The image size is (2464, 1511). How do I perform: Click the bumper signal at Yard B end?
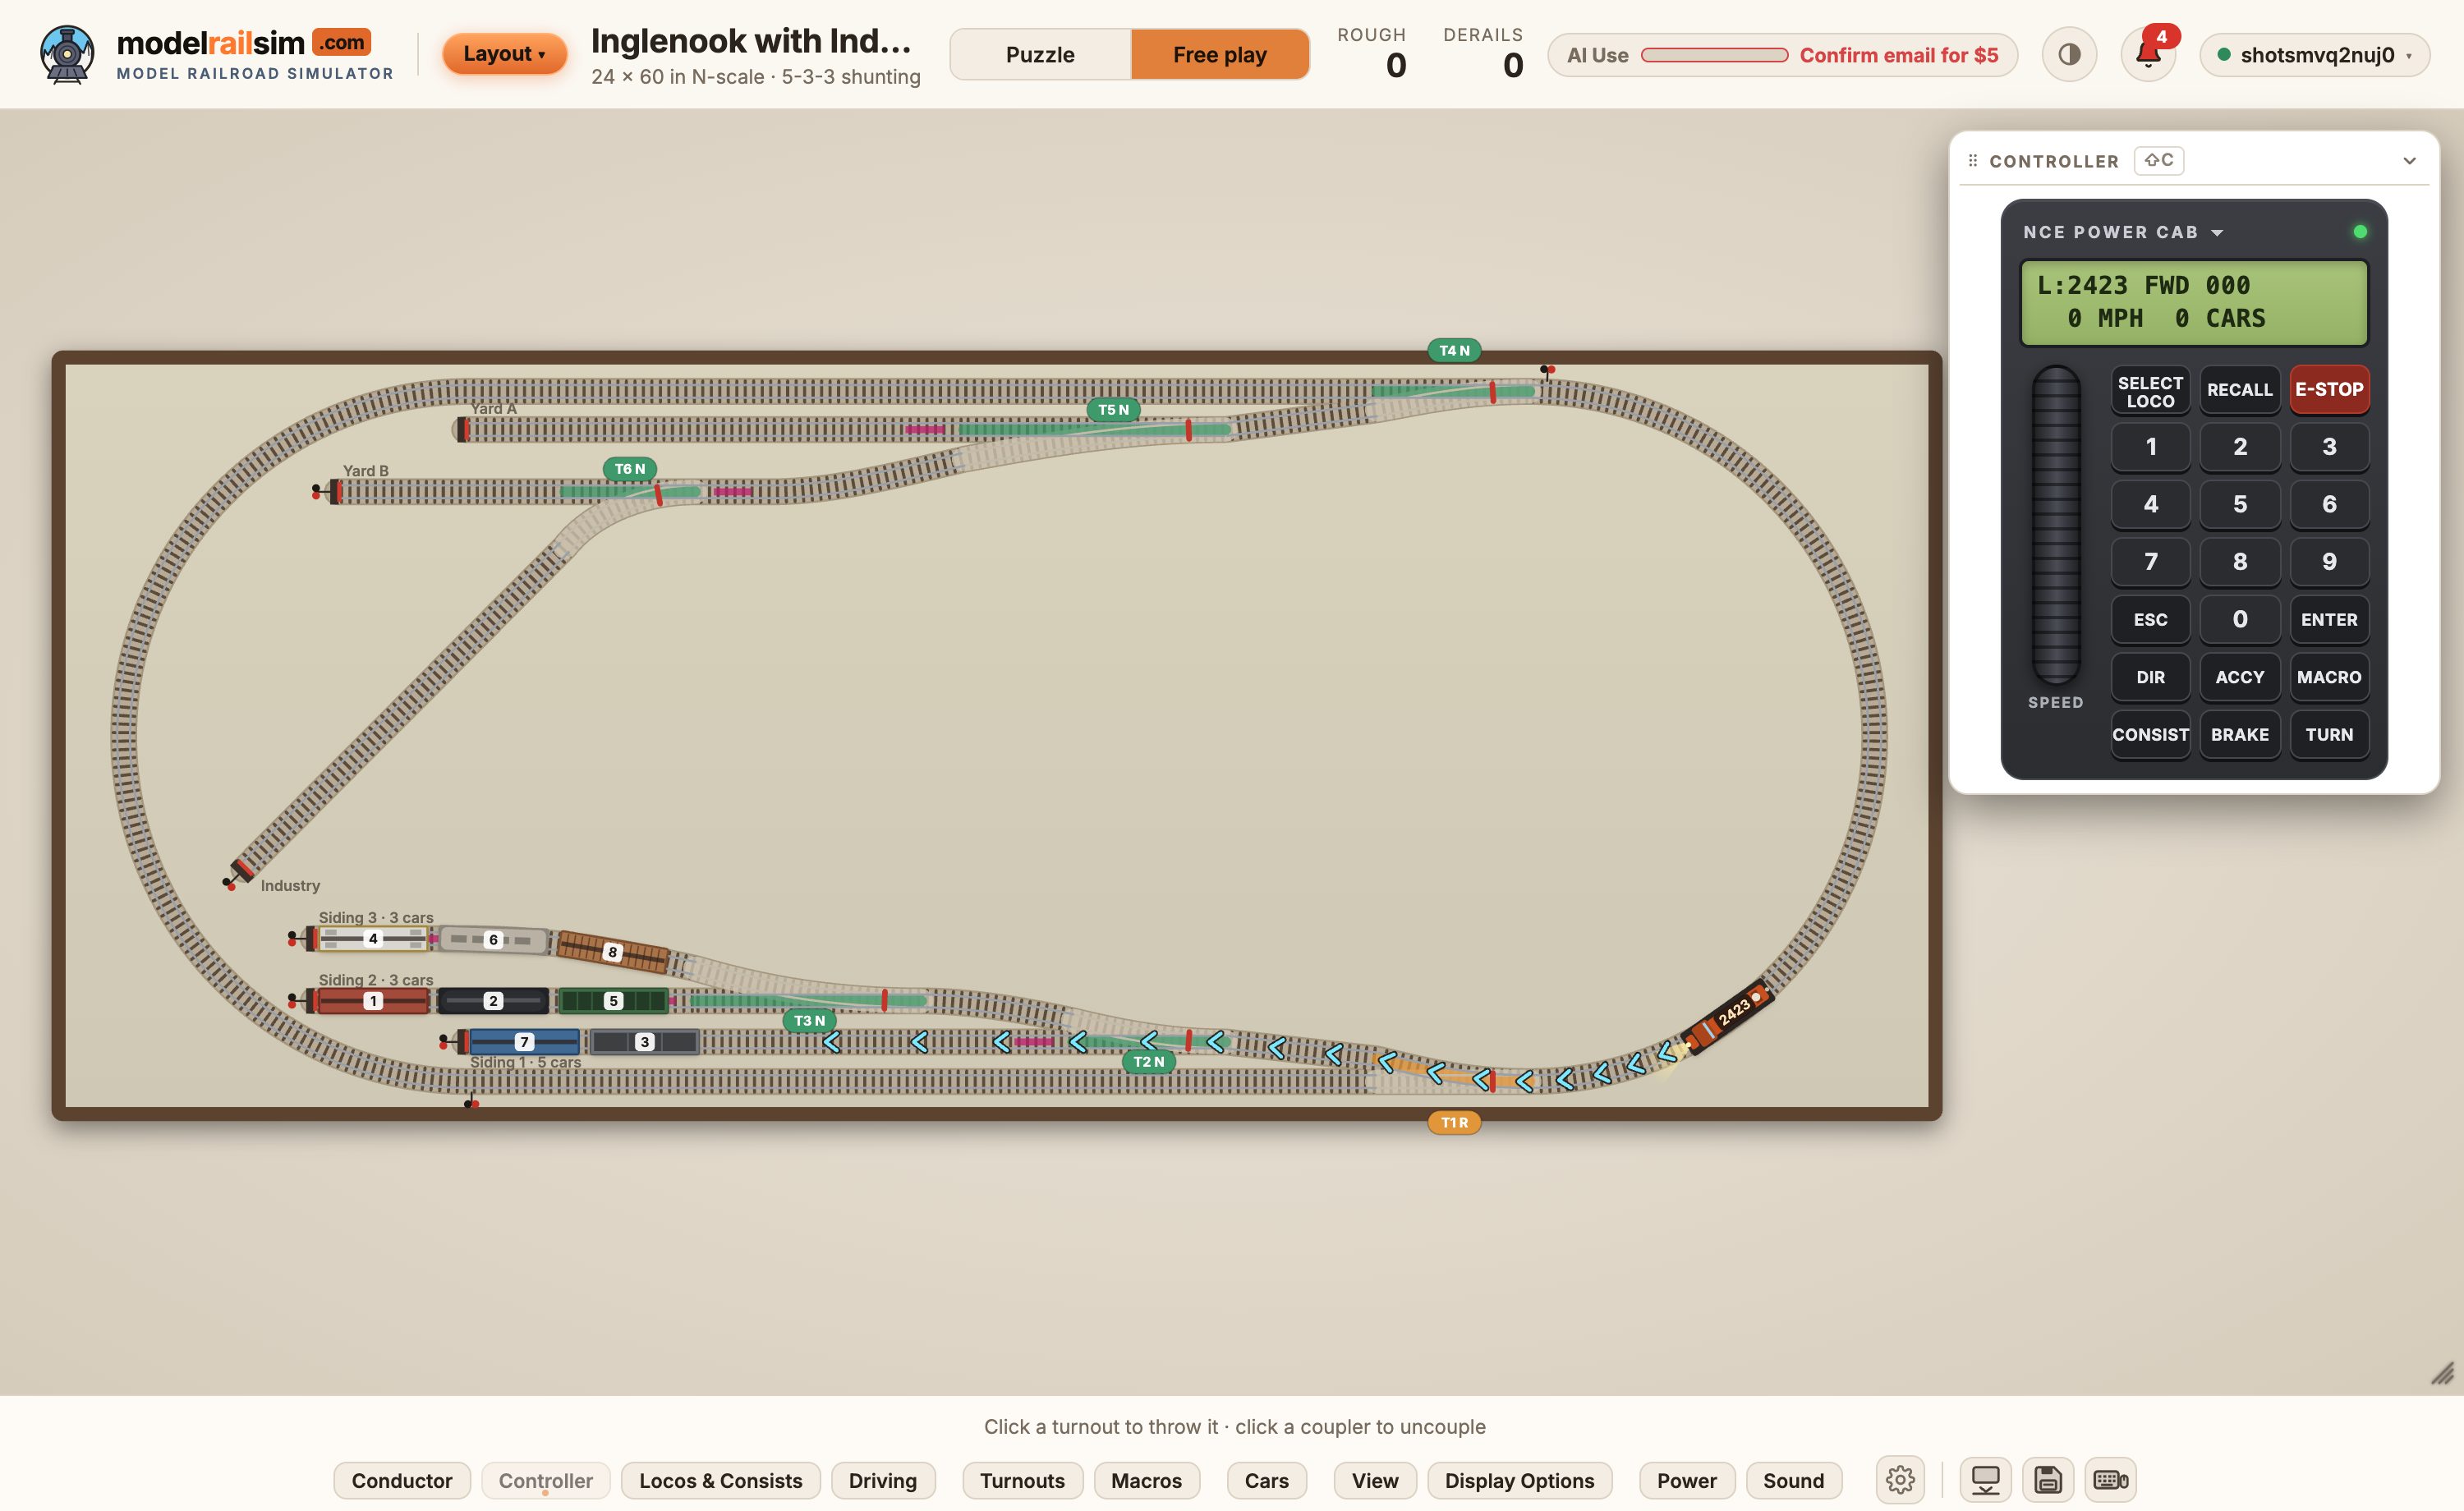[318, 491]
